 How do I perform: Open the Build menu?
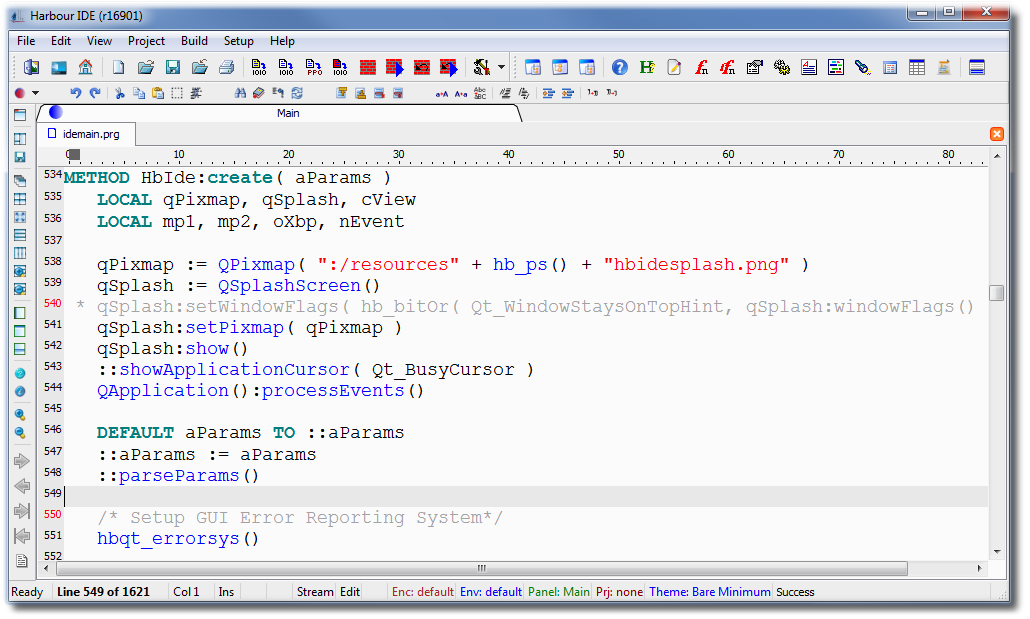194,41
